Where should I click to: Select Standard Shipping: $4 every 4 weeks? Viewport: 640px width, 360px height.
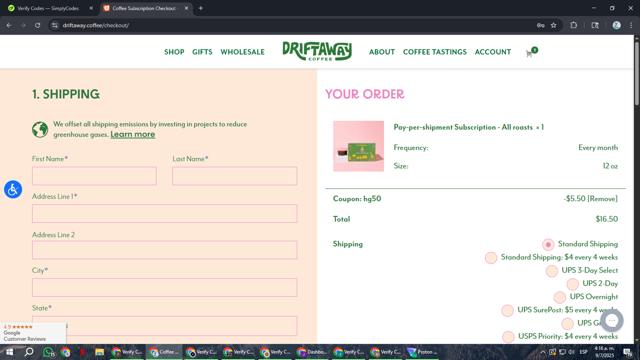(491, 258)
